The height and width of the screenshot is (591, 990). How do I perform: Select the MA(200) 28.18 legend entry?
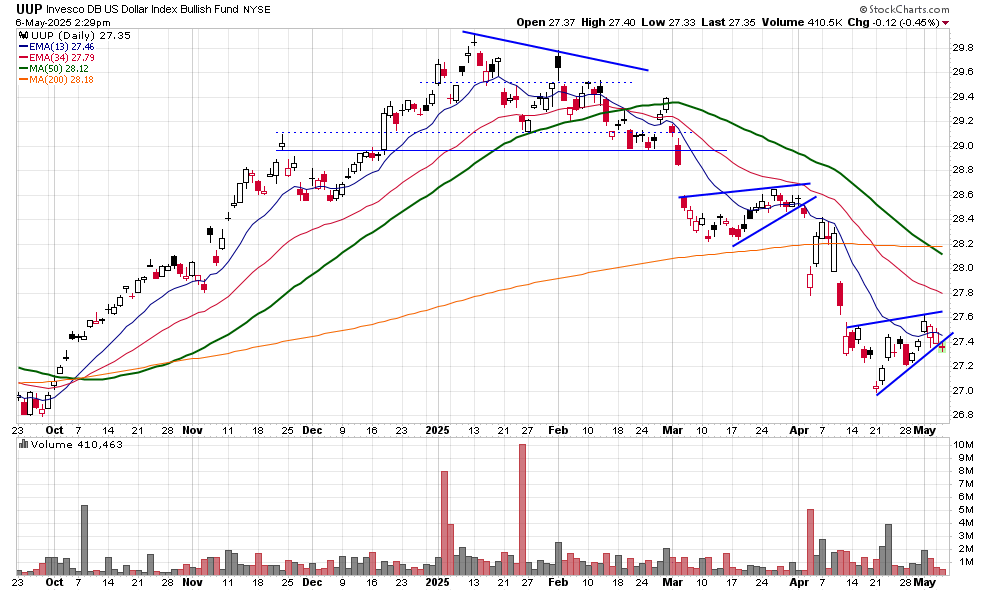coord(61,80)
